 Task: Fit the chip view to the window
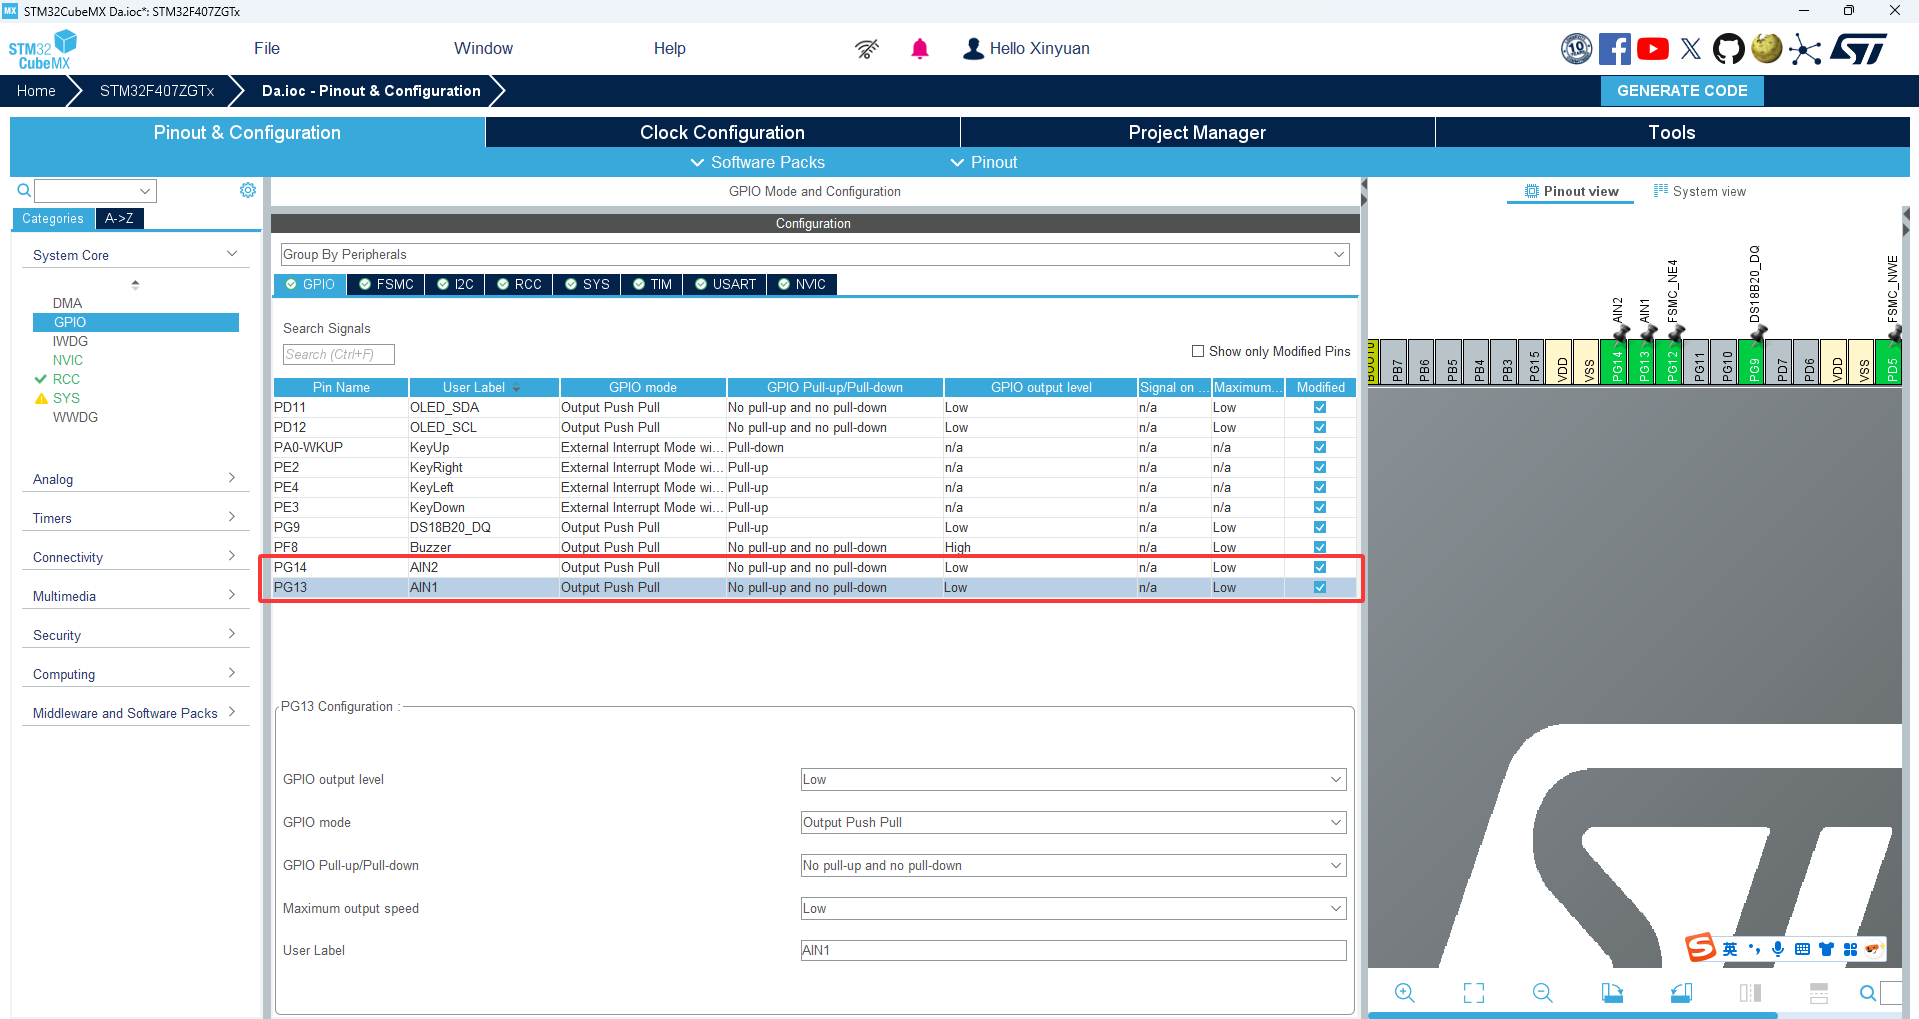point(1474,993)
